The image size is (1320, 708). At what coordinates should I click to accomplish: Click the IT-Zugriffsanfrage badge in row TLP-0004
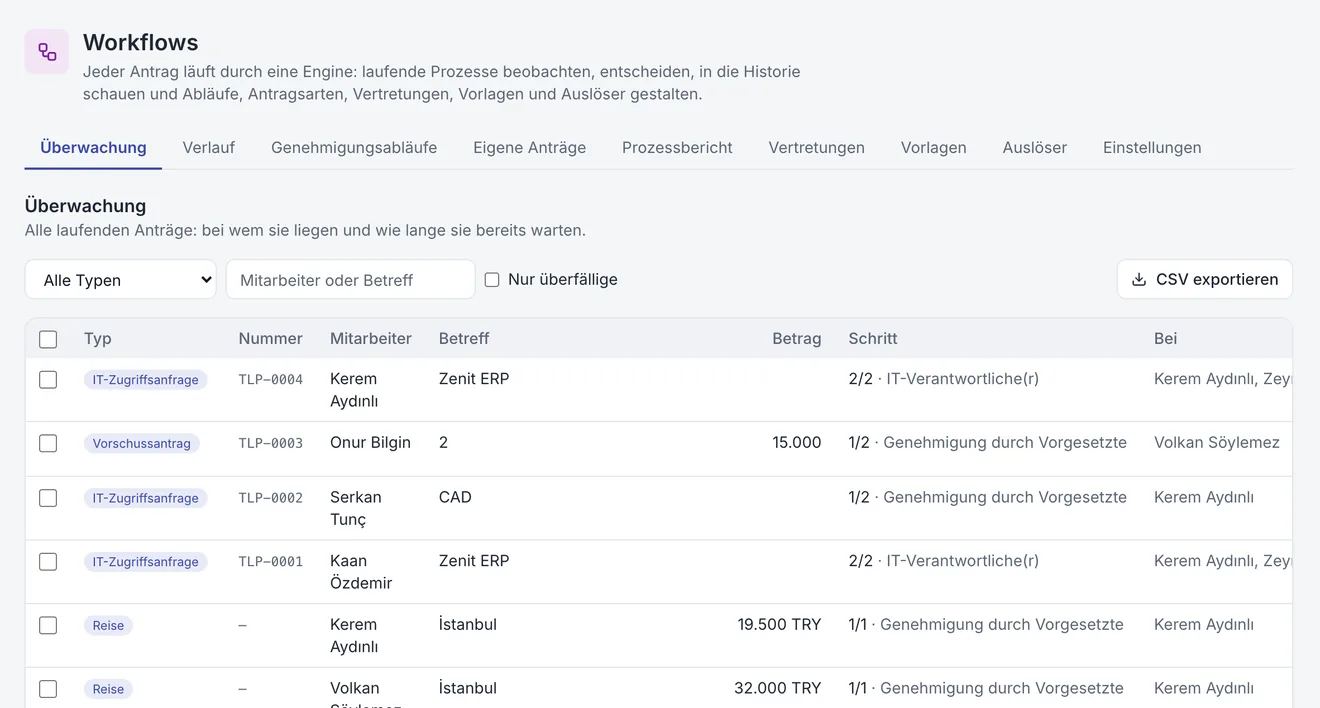pos(146,380)
